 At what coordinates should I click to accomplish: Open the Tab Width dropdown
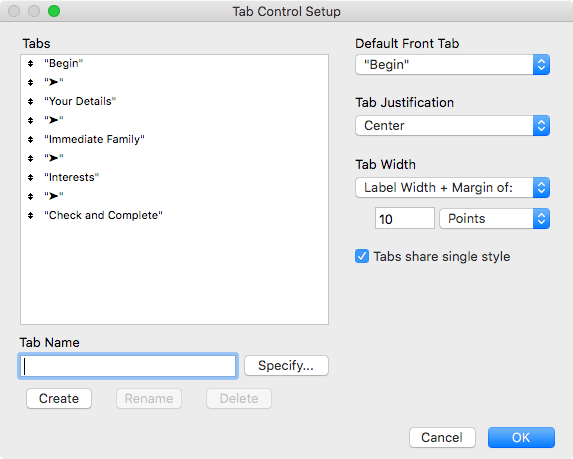(x=452, y=188)
